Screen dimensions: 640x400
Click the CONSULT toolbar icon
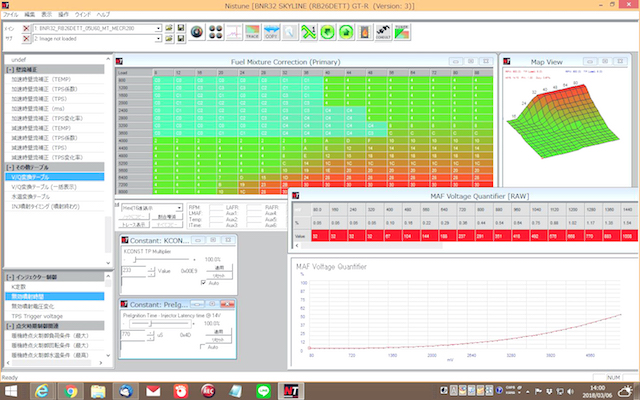pos(382,32)
